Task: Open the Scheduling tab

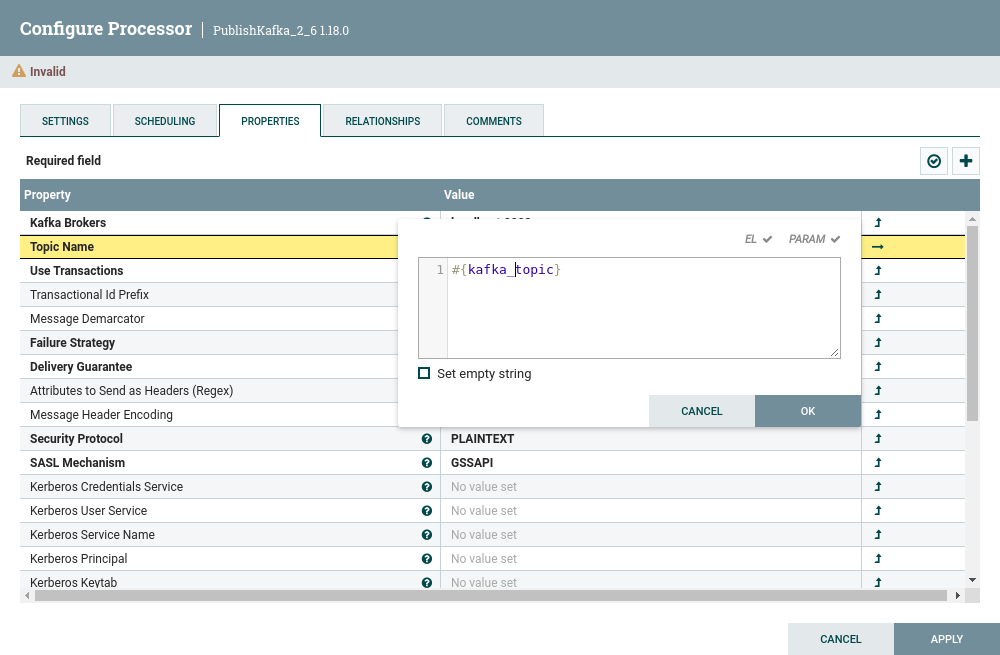Action: click(165, 121)
